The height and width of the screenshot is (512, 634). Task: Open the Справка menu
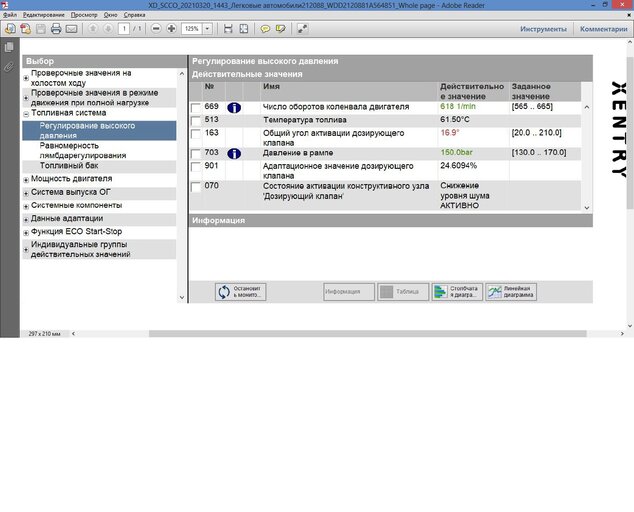click(134, 15)
